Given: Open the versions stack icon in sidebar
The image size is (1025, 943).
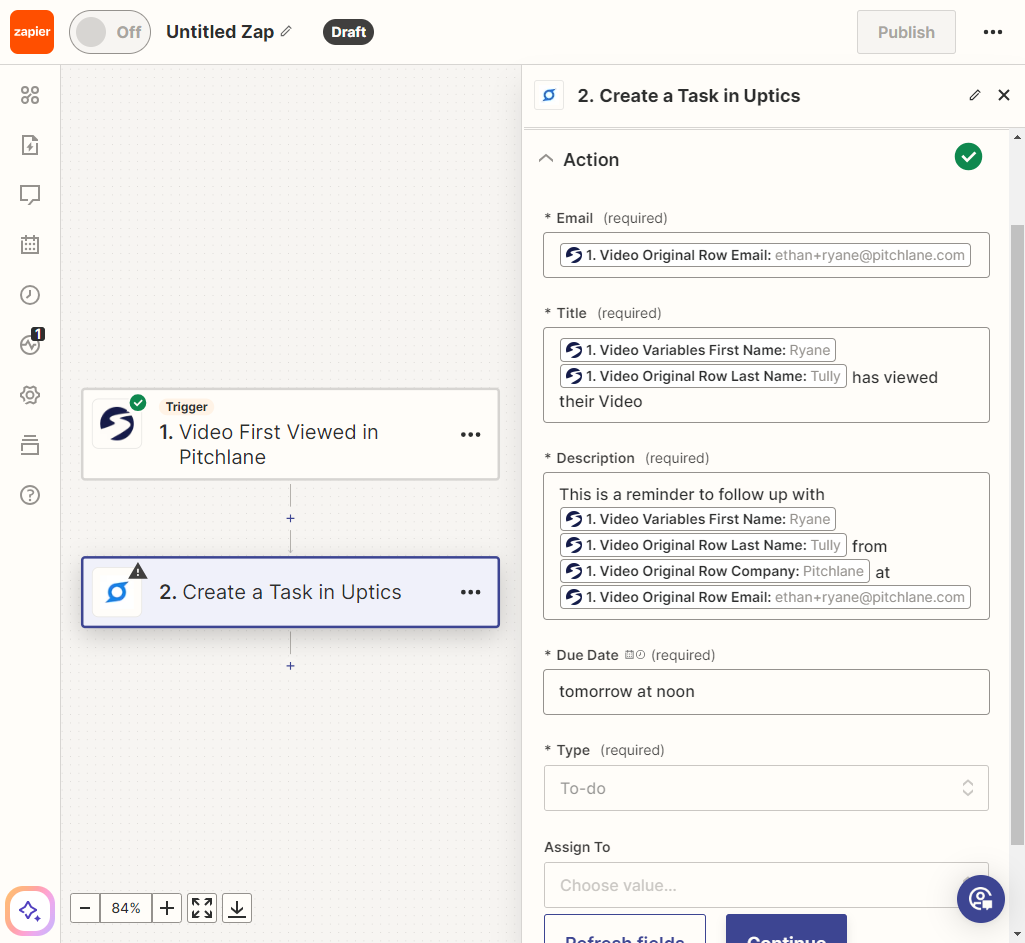Looking at the screenshot, I should [x=30, y=445].
